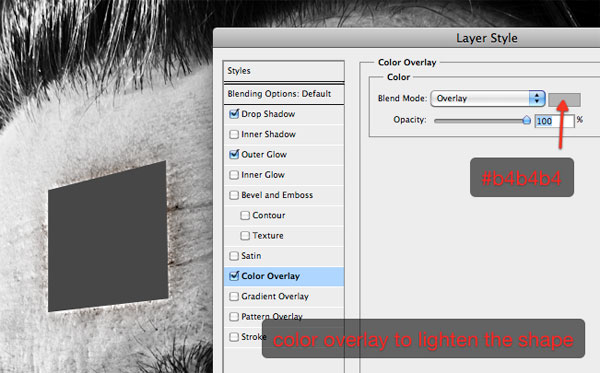Image resolution: width=600 pixels, height=373 pixels.
Task: Enable the Inner Shadow checkbox
Action: [234, 134]
